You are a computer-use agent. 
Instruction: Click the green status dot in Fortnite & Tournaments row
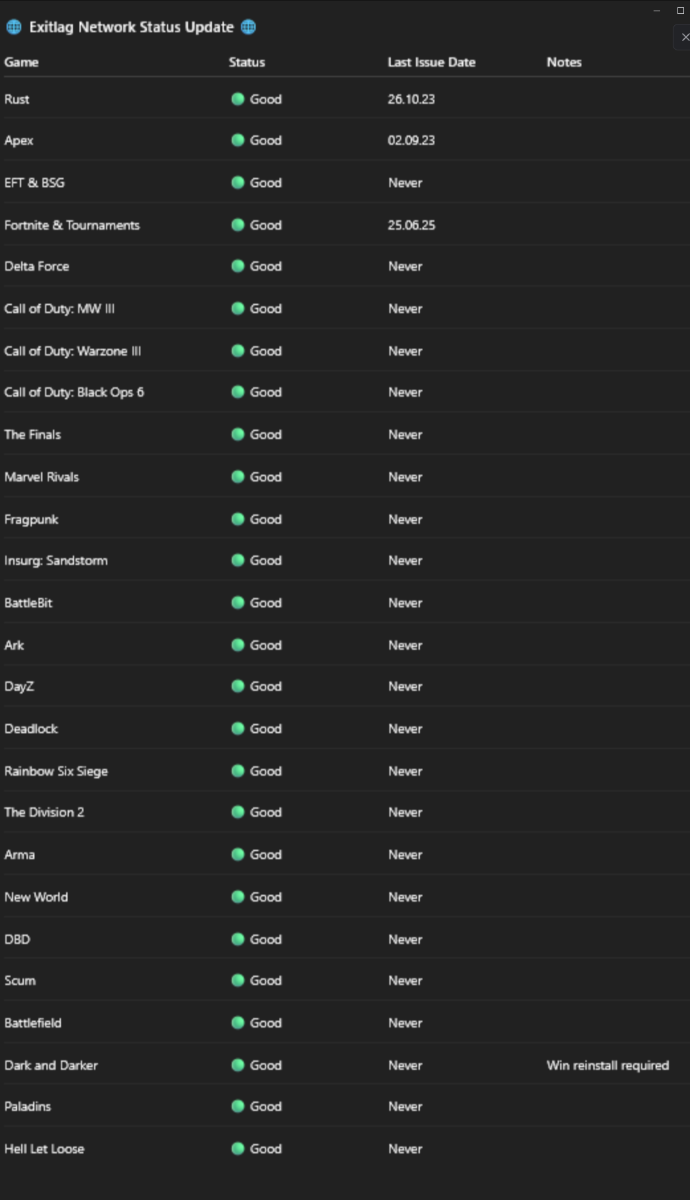(x=238, y=225)
